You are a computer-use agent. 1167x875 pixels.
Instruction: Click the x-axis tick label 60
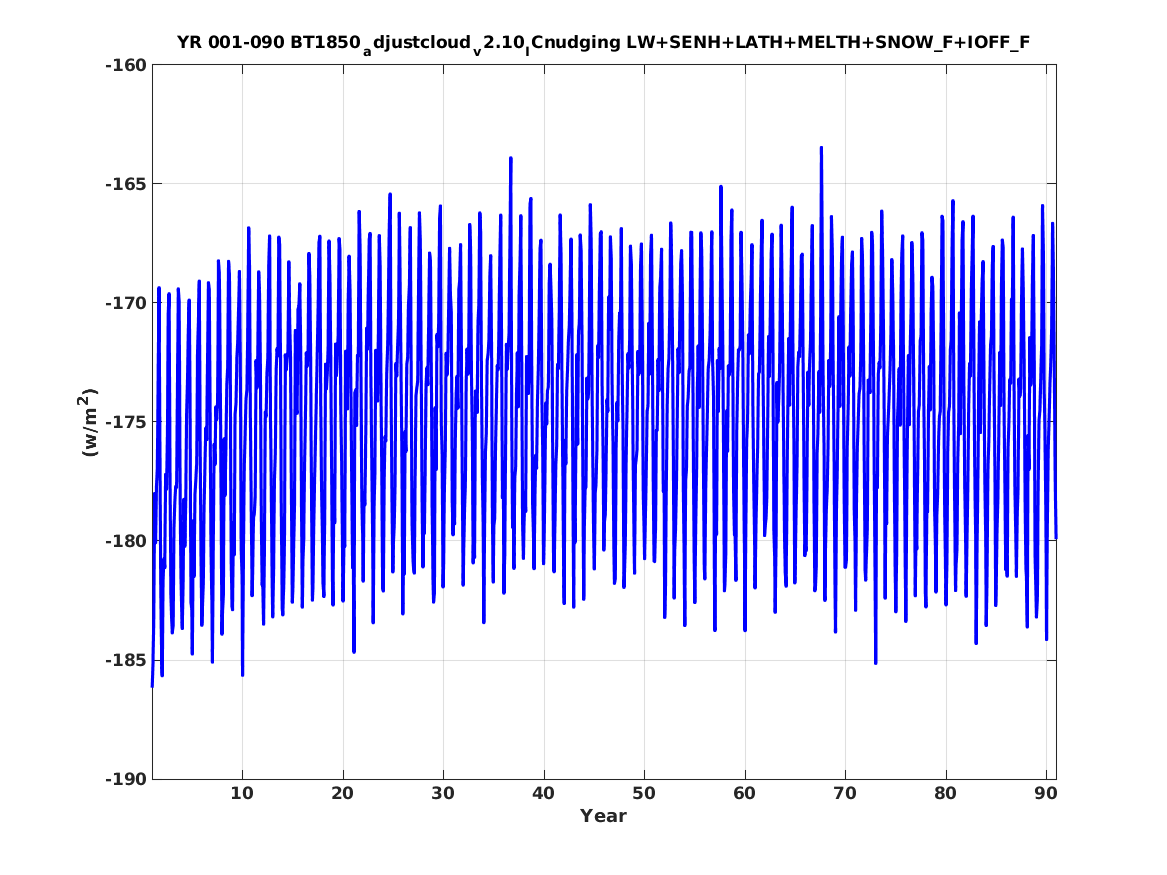tap(744, 794)
